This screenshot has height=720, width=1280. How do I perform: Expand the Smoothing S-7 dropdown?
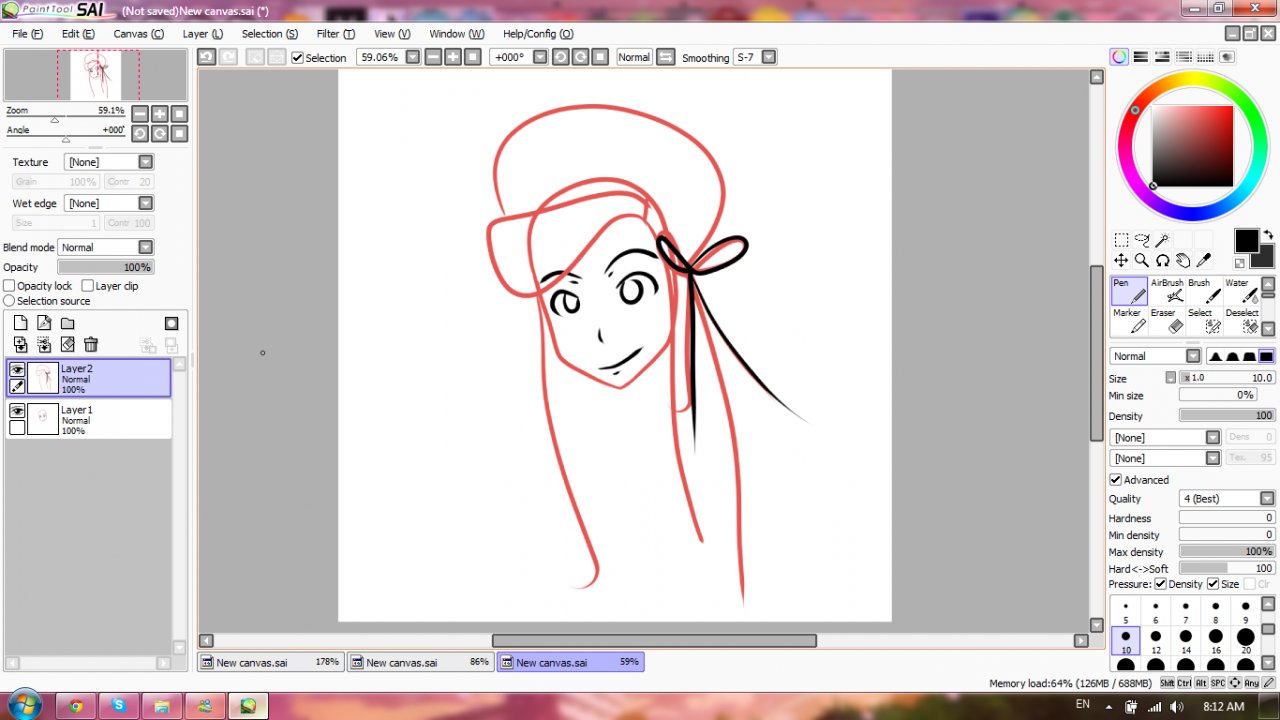point(768,57)
